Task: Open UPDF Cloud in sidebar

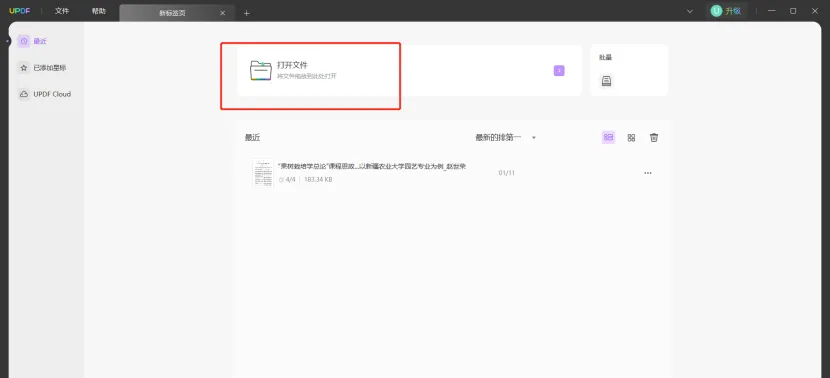Action: [45, 94]
